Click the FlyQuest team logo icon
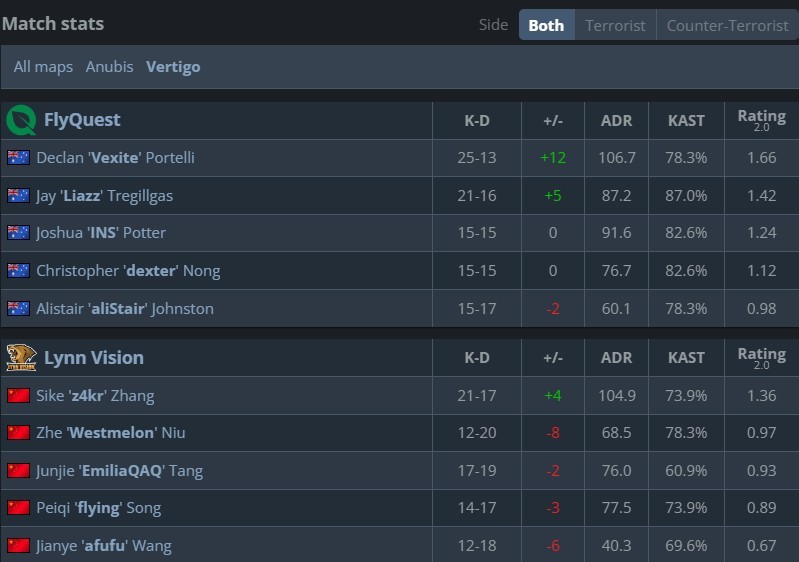This screenshot has height=562, width=799. tap(21, 120)
